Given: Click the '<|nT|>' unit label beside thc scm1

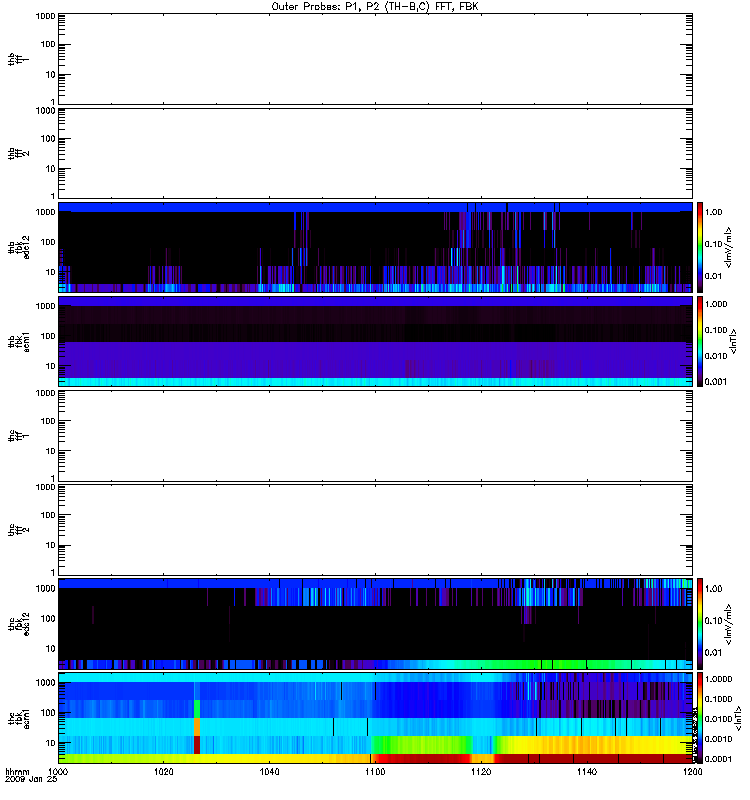Looking at the screenshot, I should pyautogui.click(x=737, y=719).
